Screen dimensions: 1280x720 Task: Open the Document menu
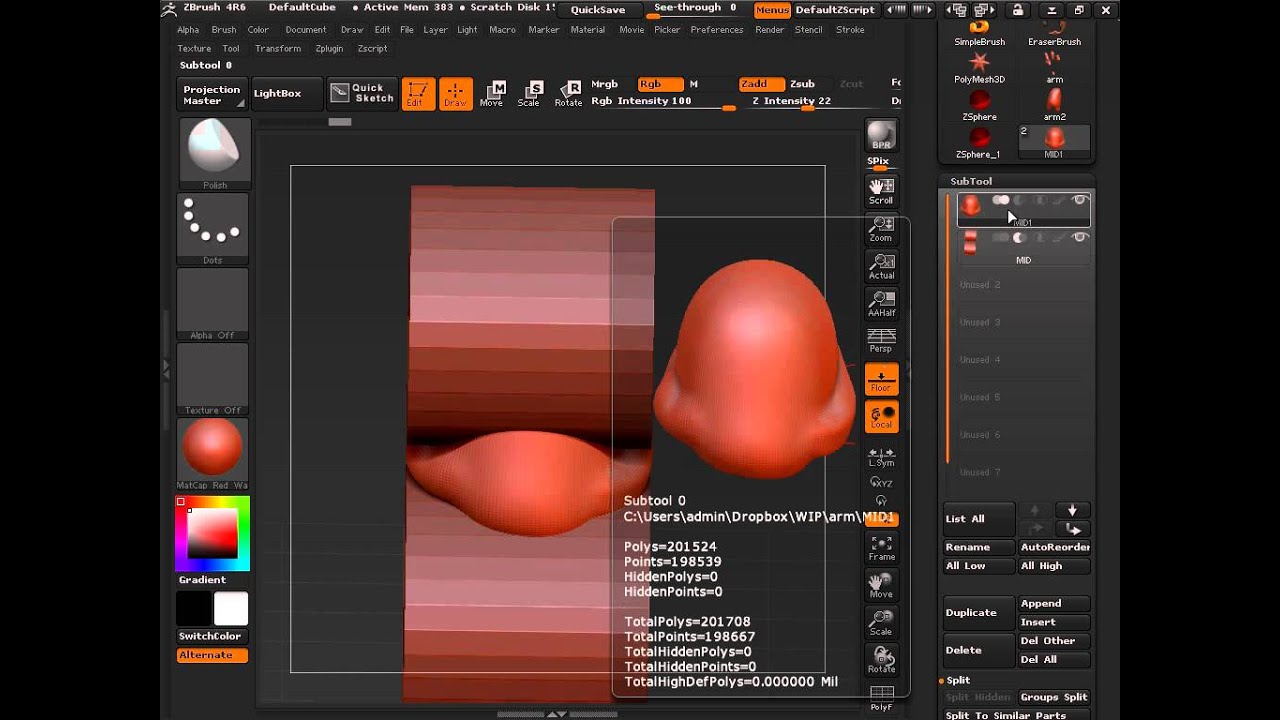pyautogui.click(x=306, y=30)
